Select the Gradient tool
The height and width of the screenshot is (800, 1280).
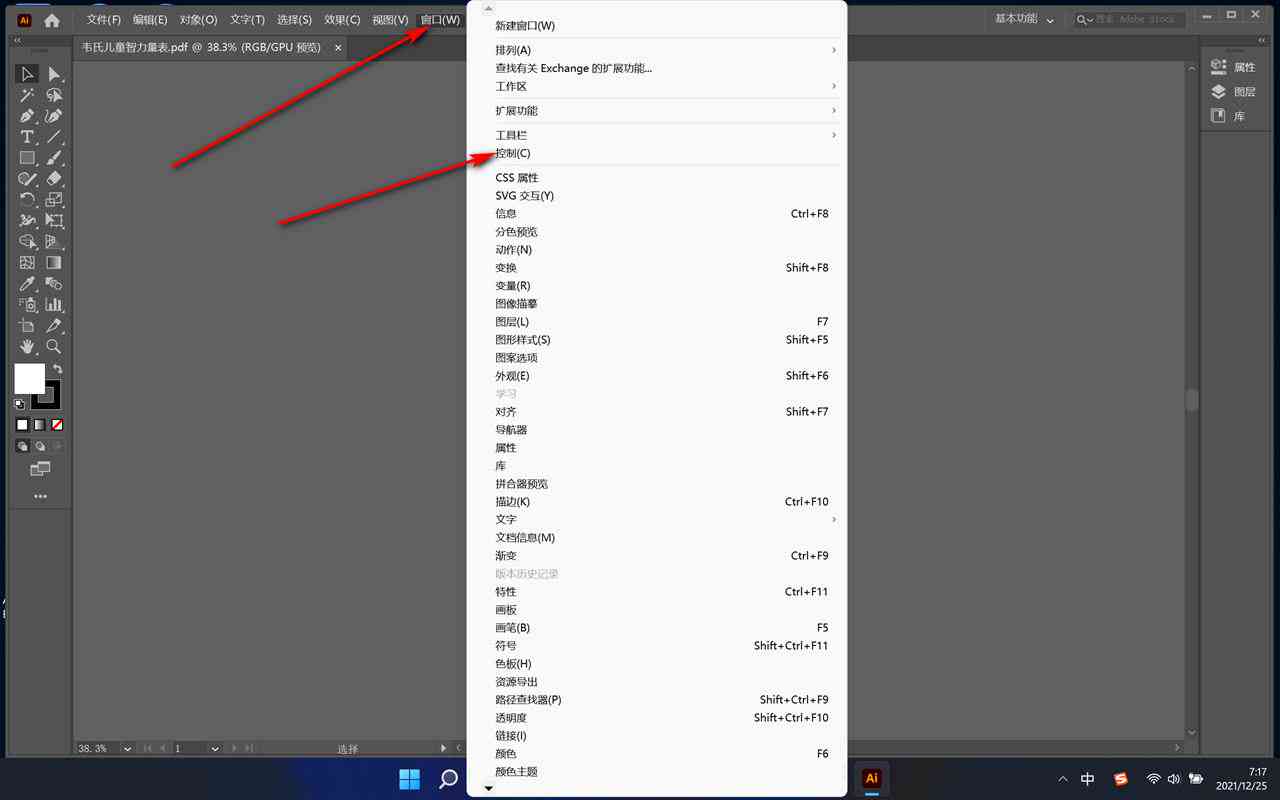pyautogui.click(x=54, y=263)
